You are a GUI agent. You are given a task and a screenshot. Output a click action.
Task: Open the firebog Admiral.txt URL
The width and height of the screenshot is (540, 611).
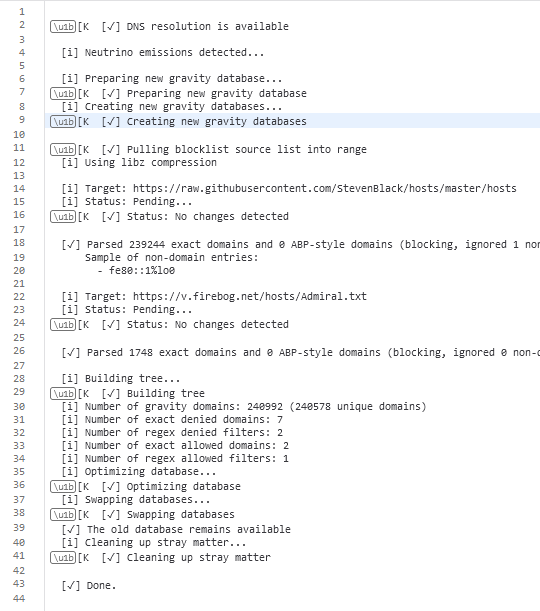[250, 297]
